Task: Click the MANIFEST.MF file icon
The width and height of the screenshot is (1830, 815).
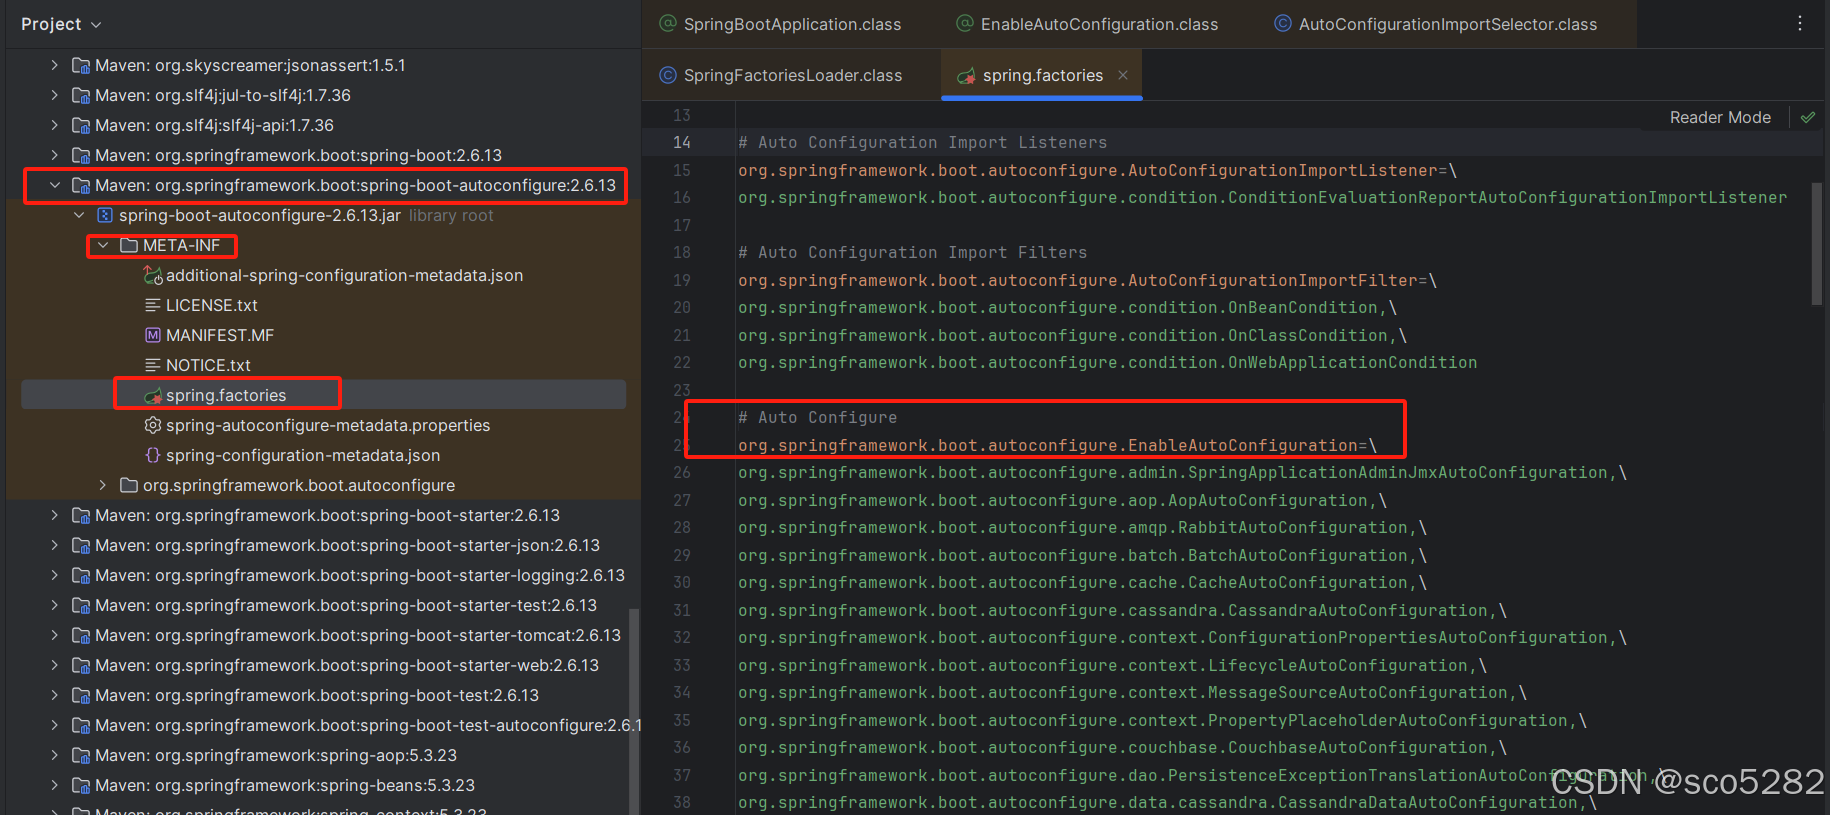Action: [x=153, y=335]
